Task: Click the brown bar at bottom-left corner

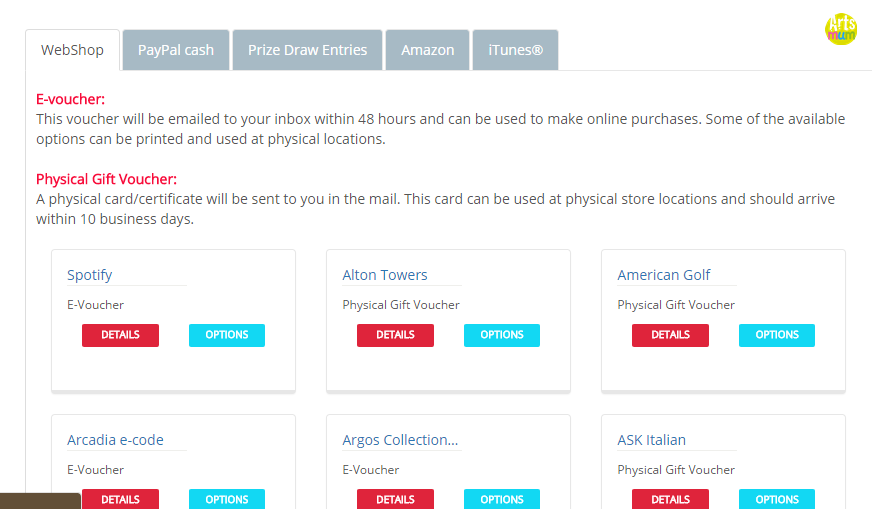Action: (40, 501)
